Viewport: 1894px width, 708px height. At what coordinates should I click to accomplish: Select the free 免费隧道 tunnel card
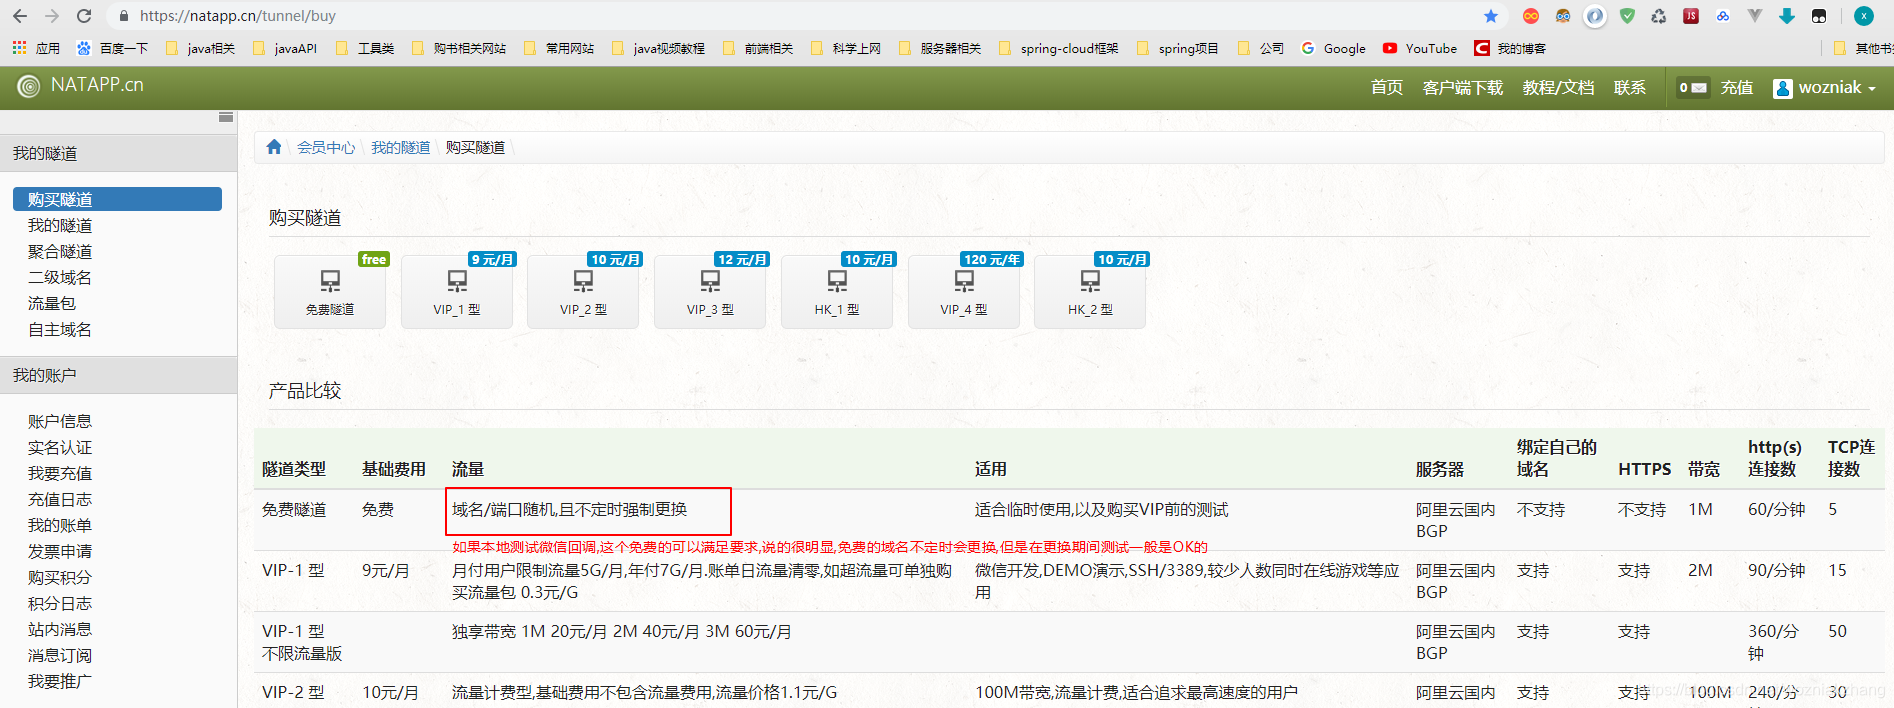(x=330, y=291)
